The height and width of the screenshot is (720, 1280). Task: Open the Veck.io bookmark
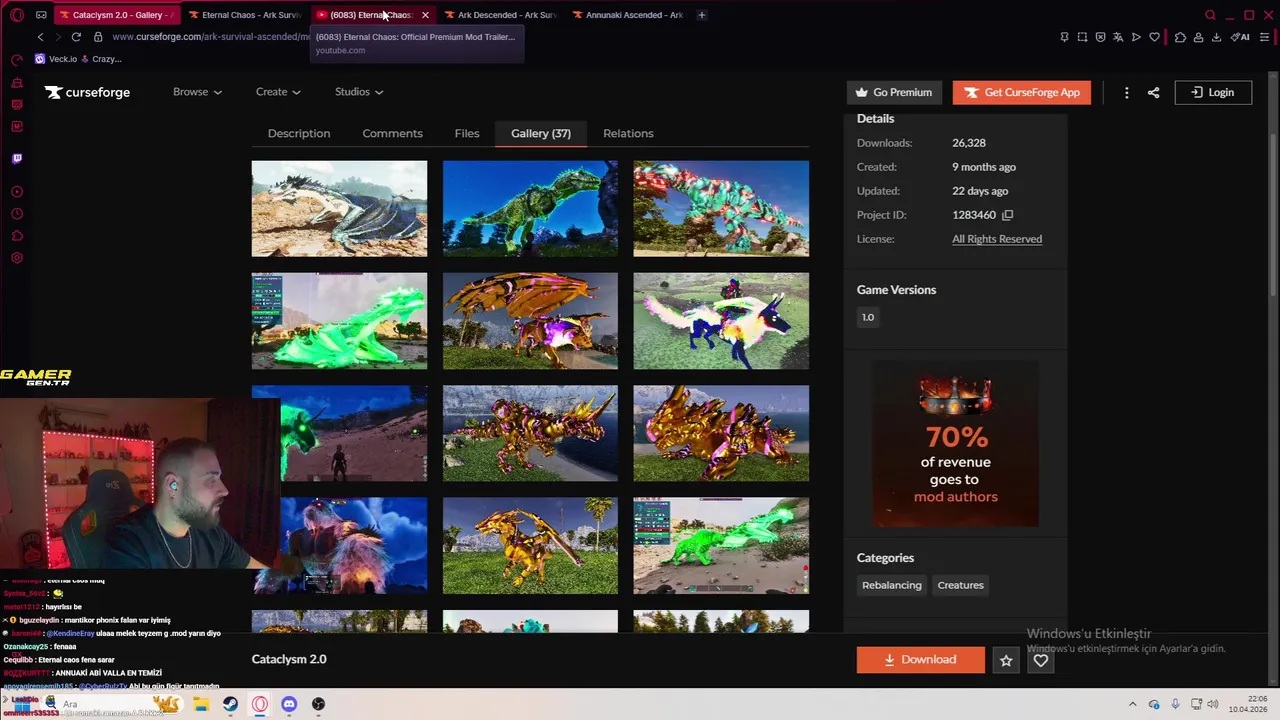[x=56, y=59]
